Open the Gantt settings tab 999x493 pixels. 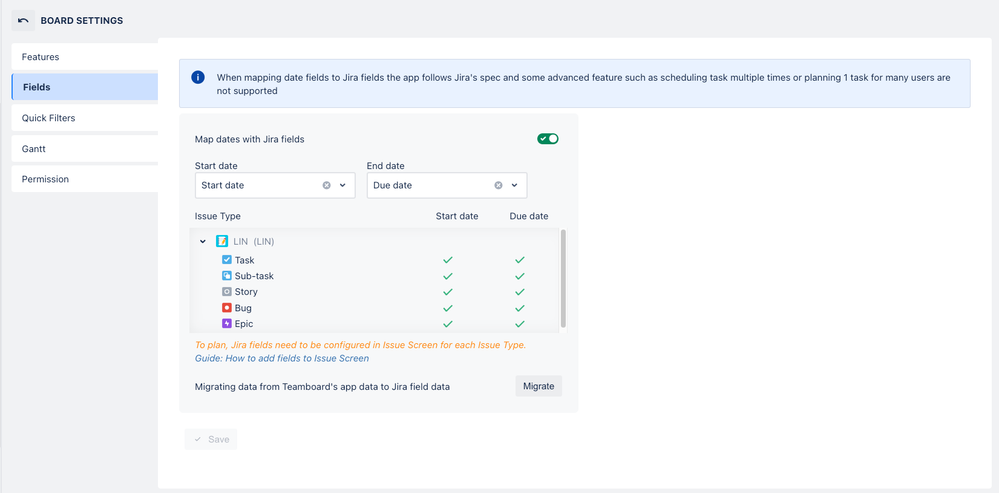(85, 148)
